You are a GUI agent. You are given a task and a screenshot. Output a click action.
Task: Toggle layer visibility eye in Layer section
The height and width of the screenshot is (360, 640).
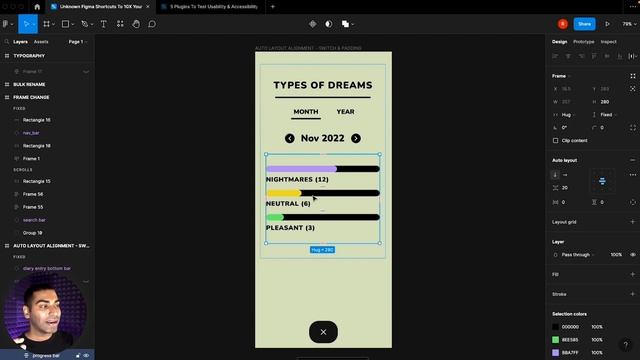click(x=633, y=255)
